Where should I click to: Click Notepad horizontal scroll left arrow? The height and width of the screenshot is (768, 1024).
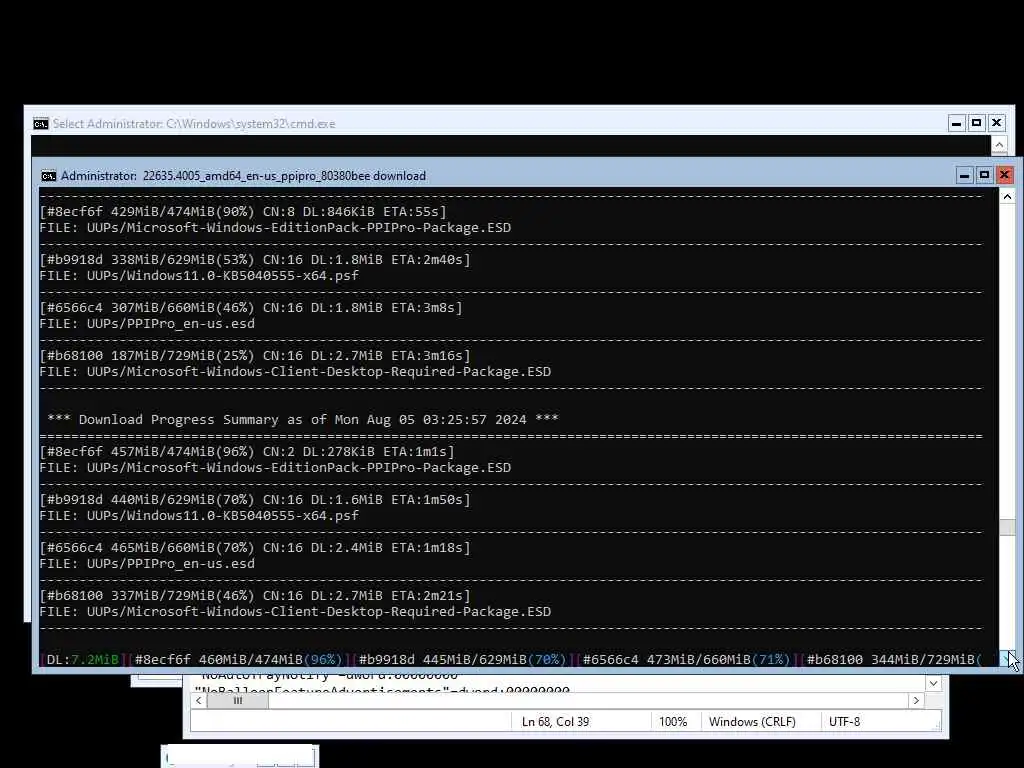pyautogui.click(x=199, y=700)
